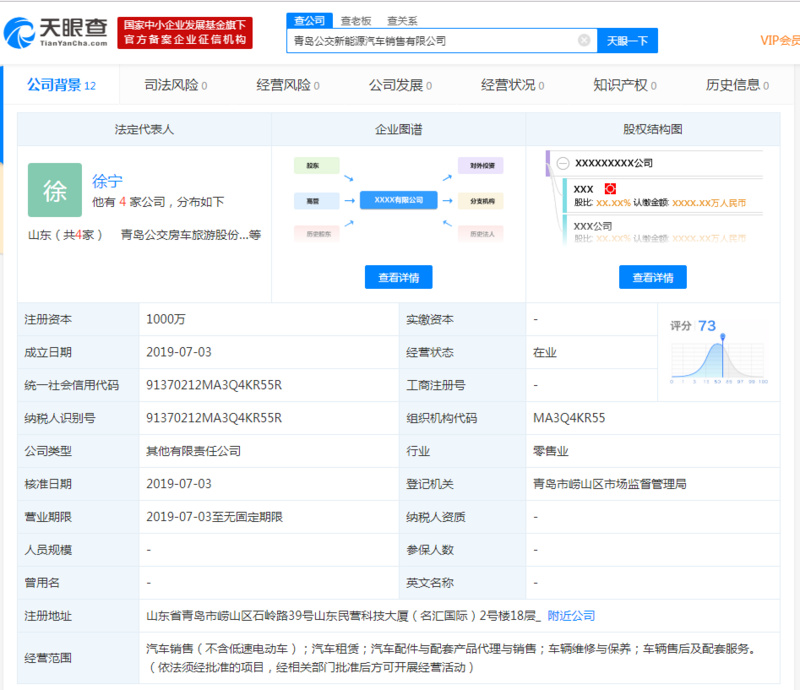Open the 历史信息 tab
Image resolution: width=800 pixels, height=690 pixels.
(x=737, y=85)
